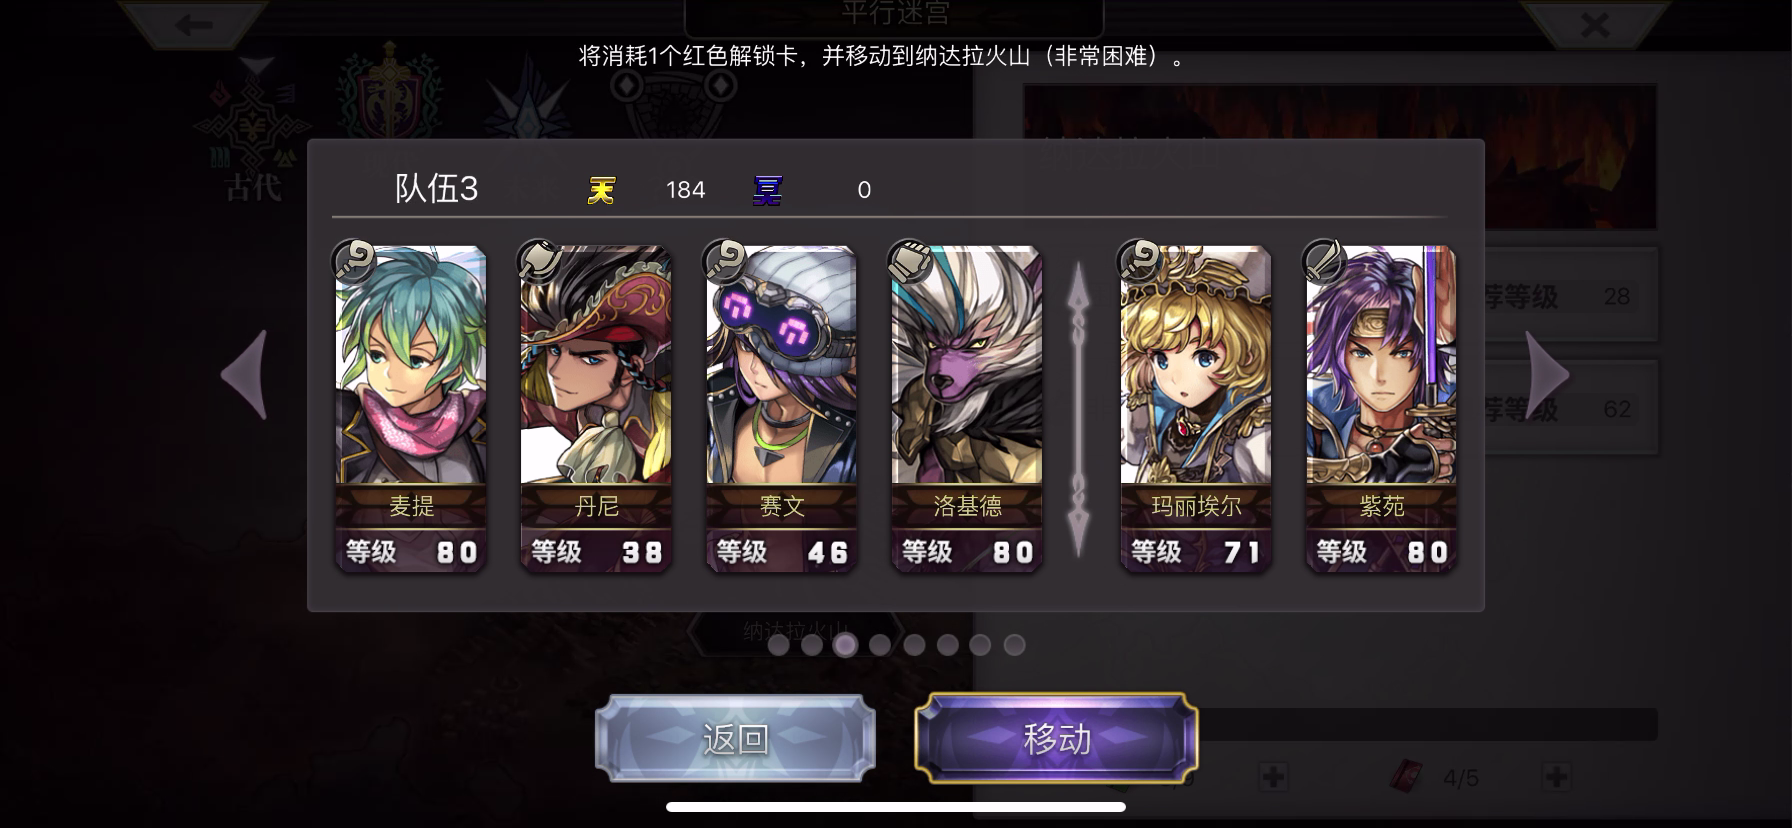The image size is (1792, 828).
Task: Select the last team page dot
Action: tap(1014, 645)
